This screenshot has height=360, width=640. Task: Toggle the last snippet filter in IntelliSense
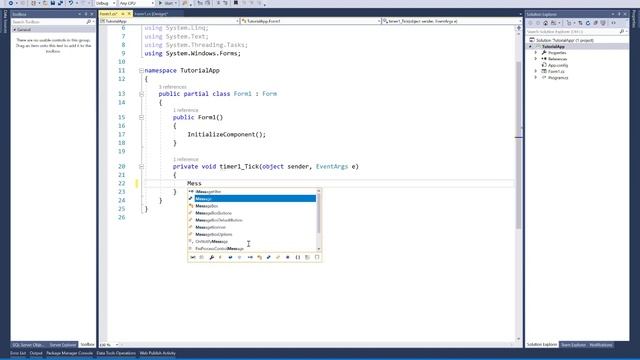pos(317,257)
